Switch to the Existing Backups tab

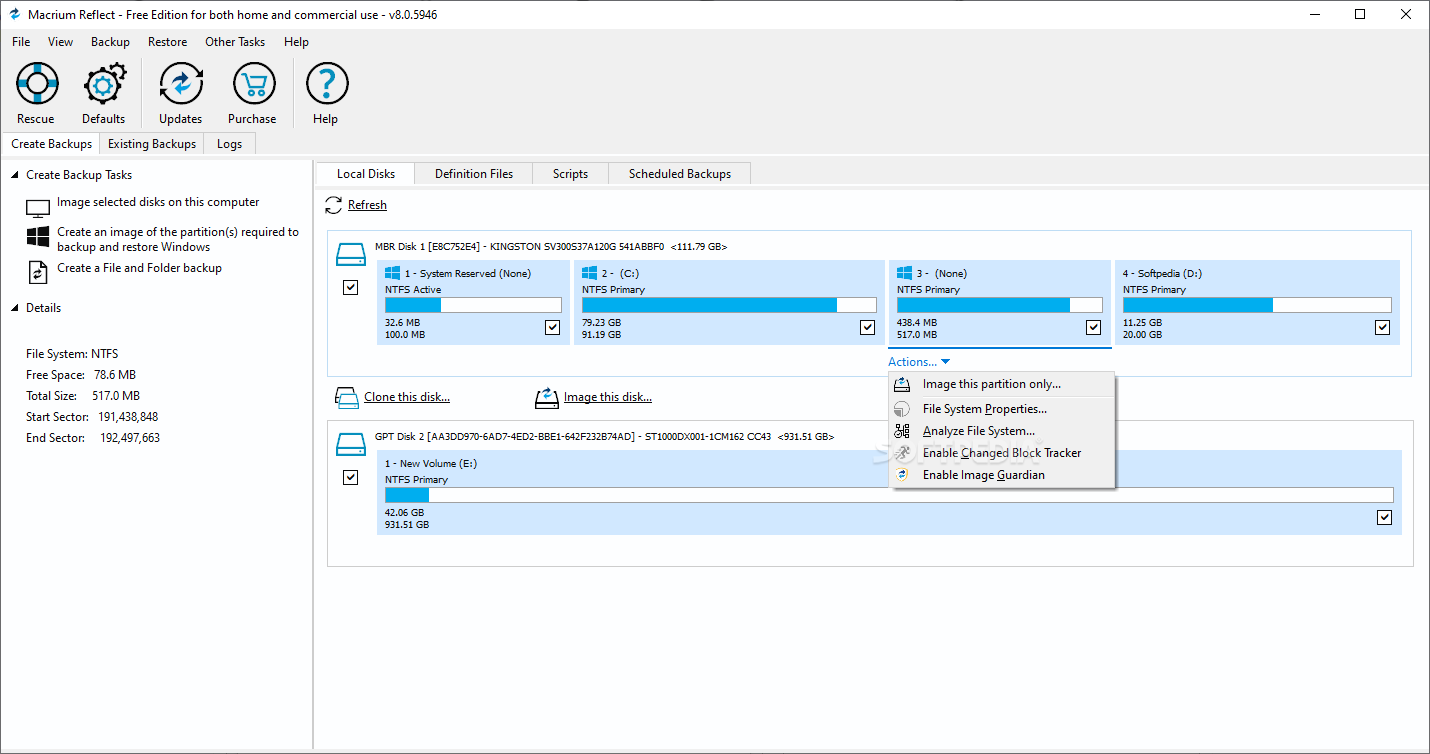(152, 144)
